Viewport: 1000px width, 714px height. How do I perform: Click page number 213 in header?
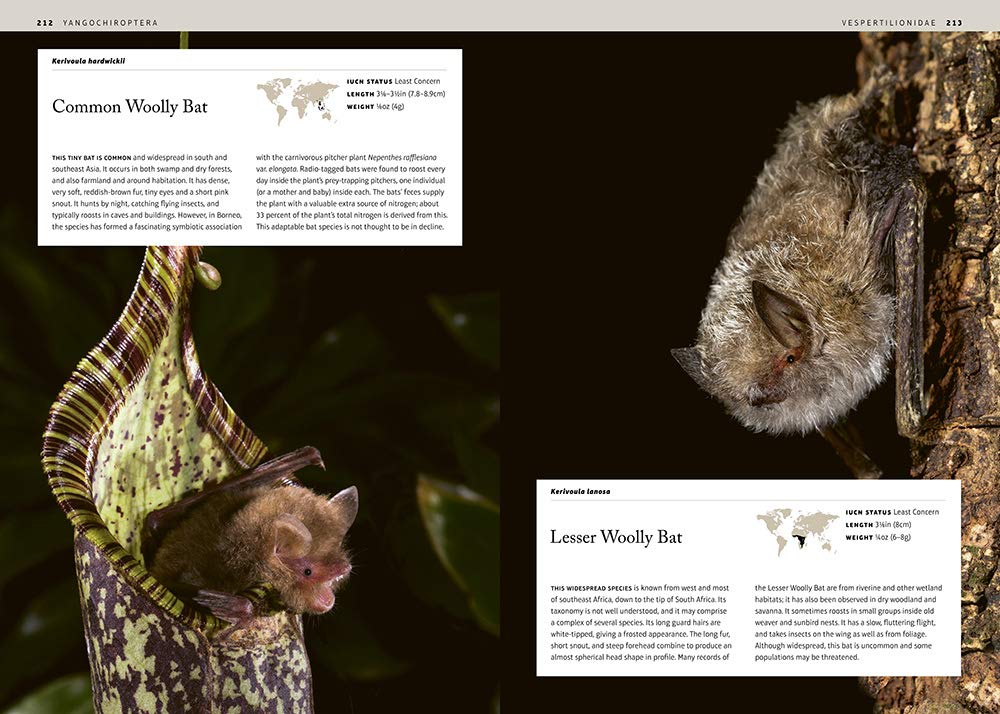tap(953, 22)
